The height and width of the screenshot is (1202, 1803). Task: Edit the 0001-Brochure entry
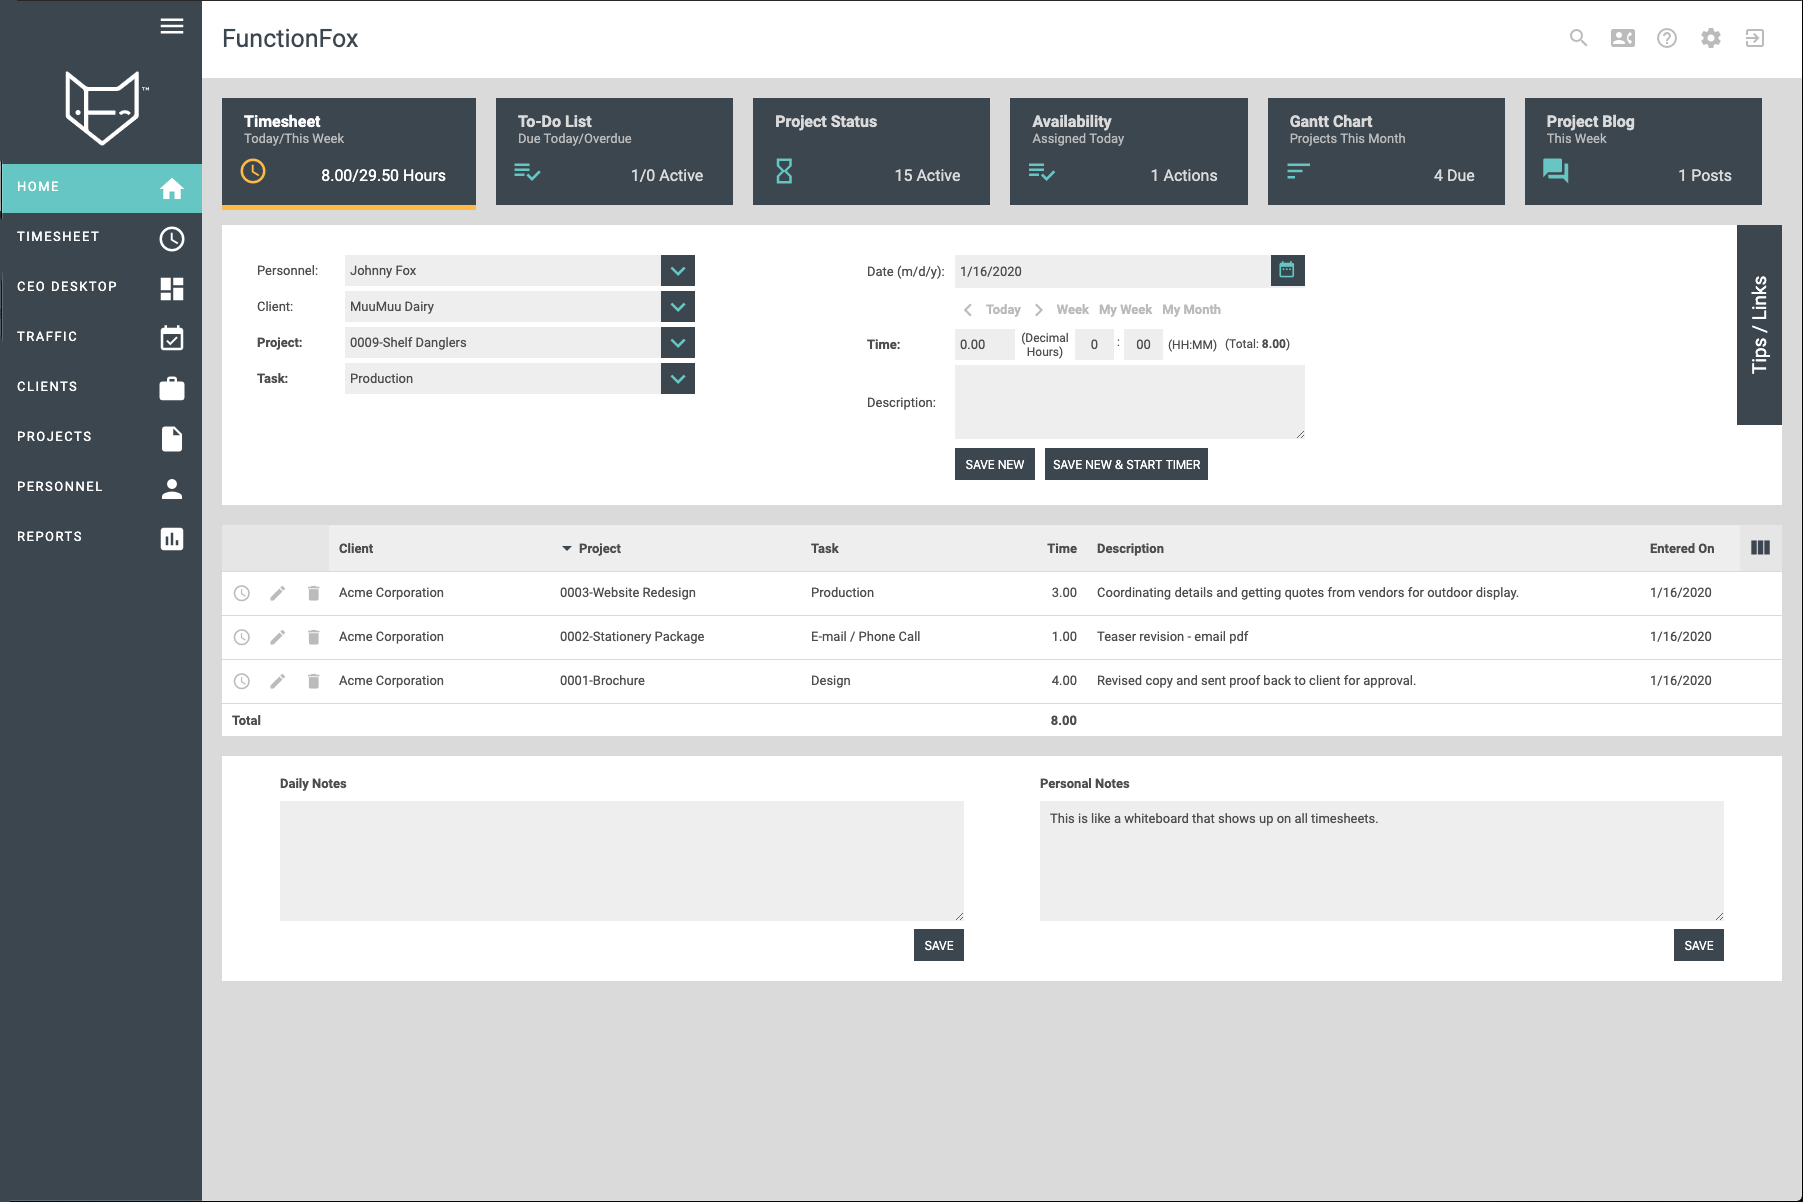pos(278,681)
